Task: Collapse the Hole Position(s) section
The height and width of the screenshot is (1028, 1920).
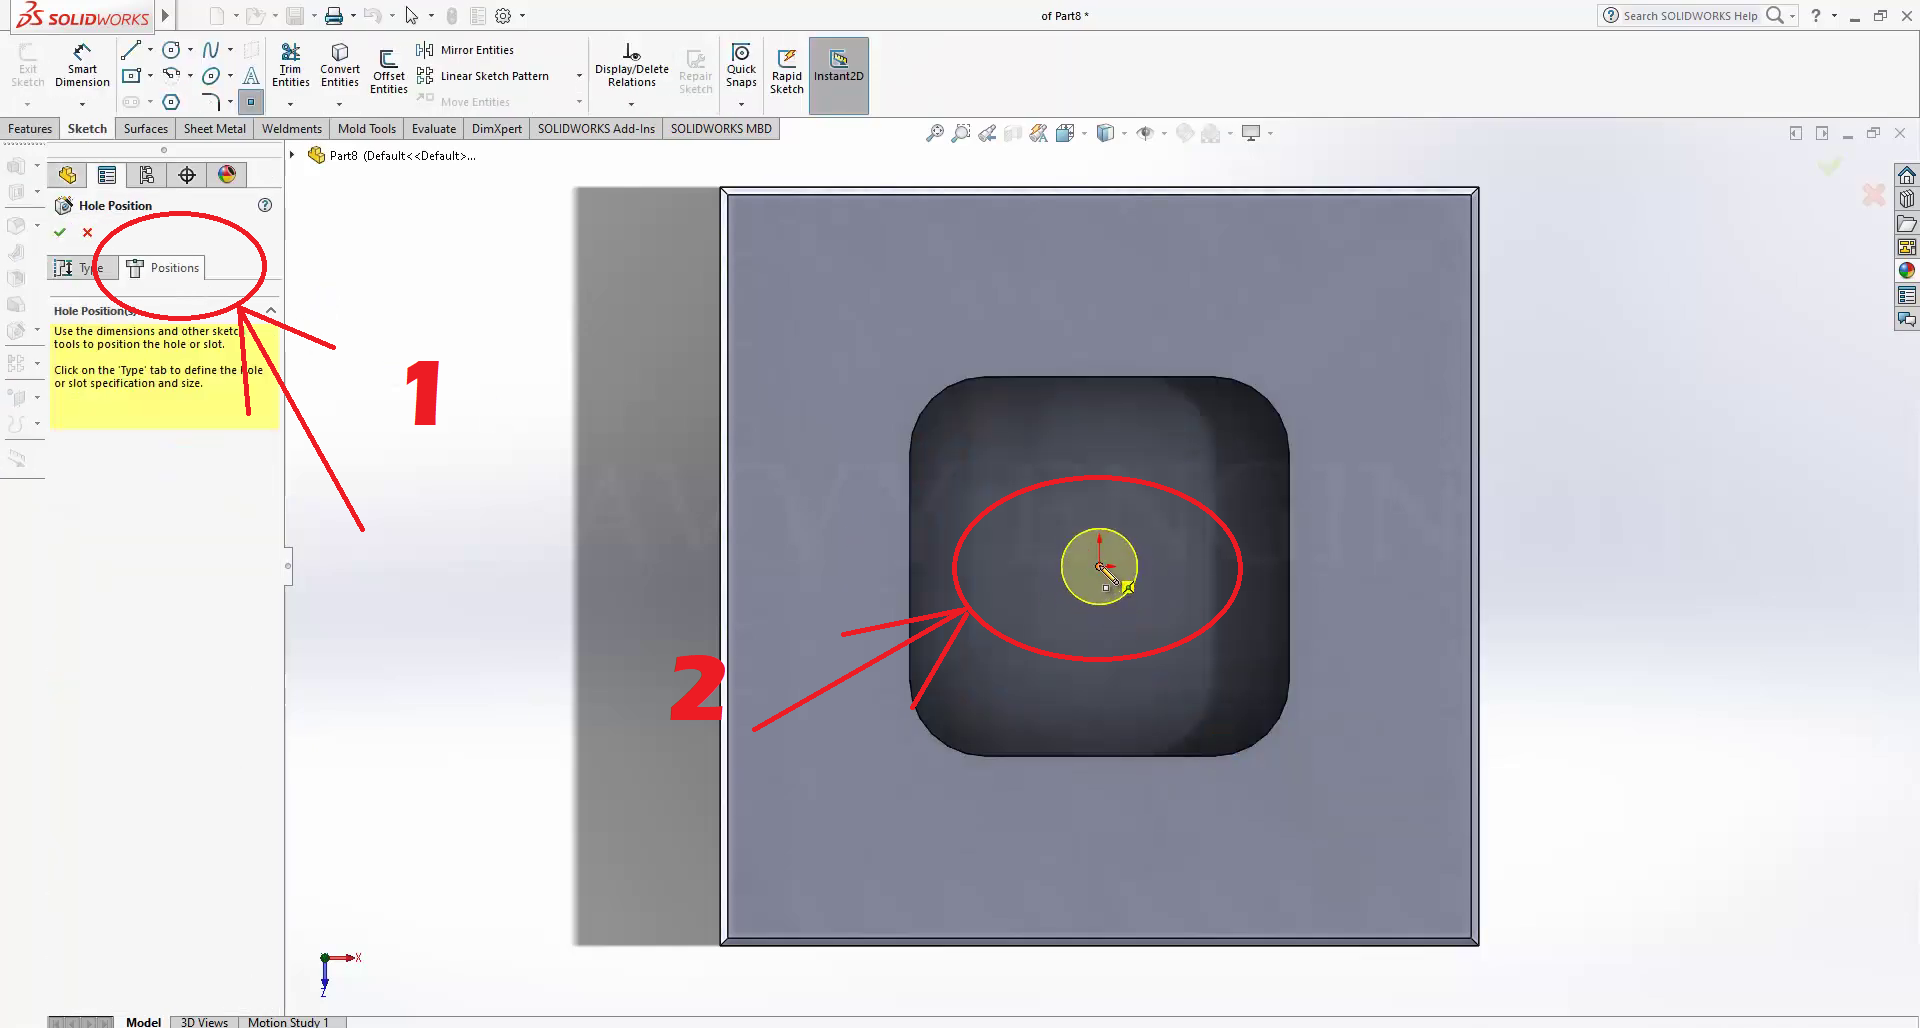Action: pyautogui.click(x=270, y=311)
